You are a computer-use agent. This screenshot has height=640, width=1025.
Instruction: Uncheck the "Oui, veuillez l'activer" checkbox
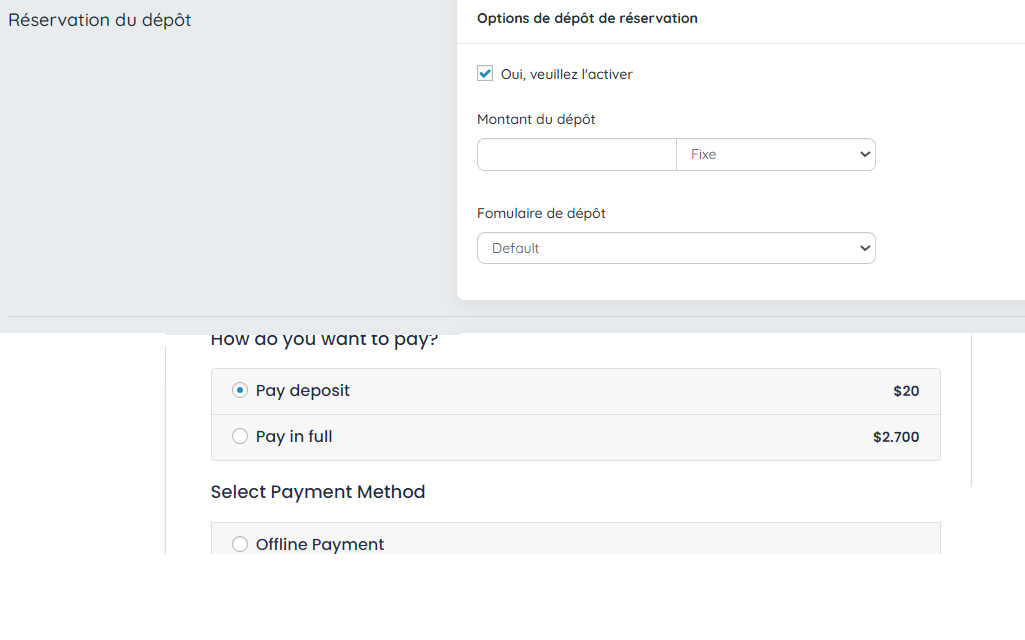coord(485,74)
